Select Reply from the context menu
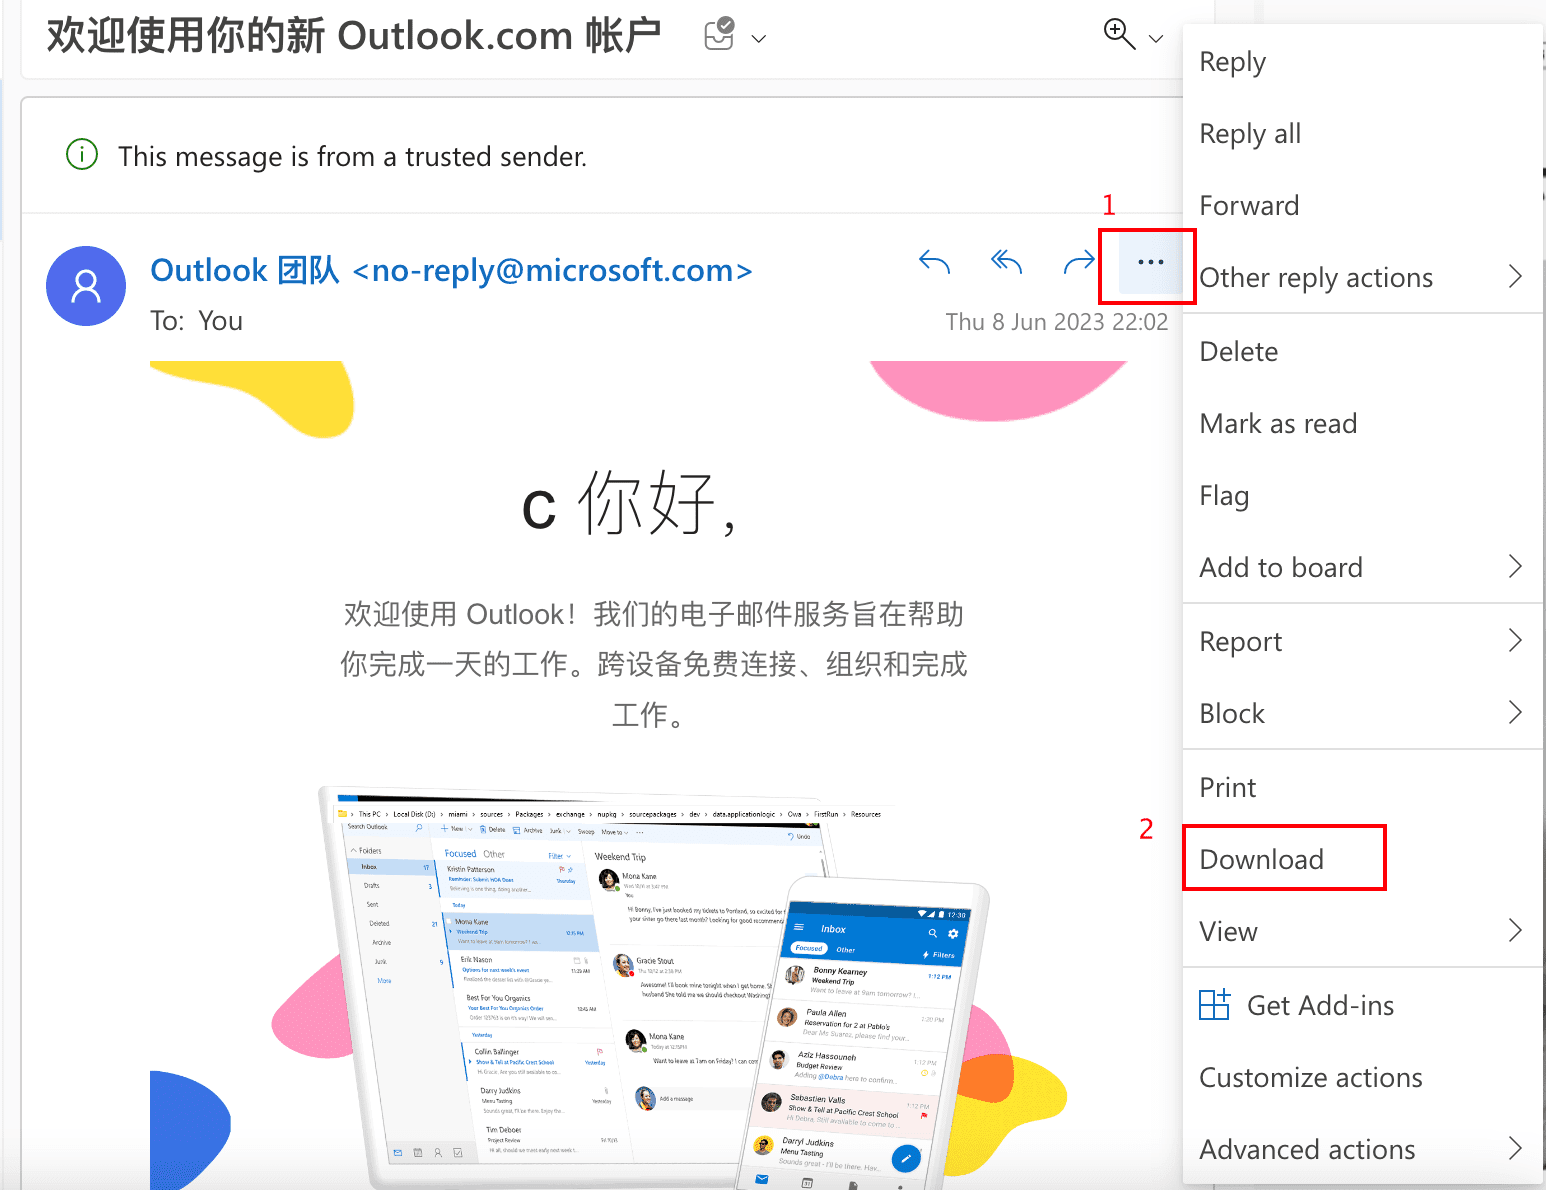This screenshot has width=1546, height=1190. click(x=1362, y=62)
